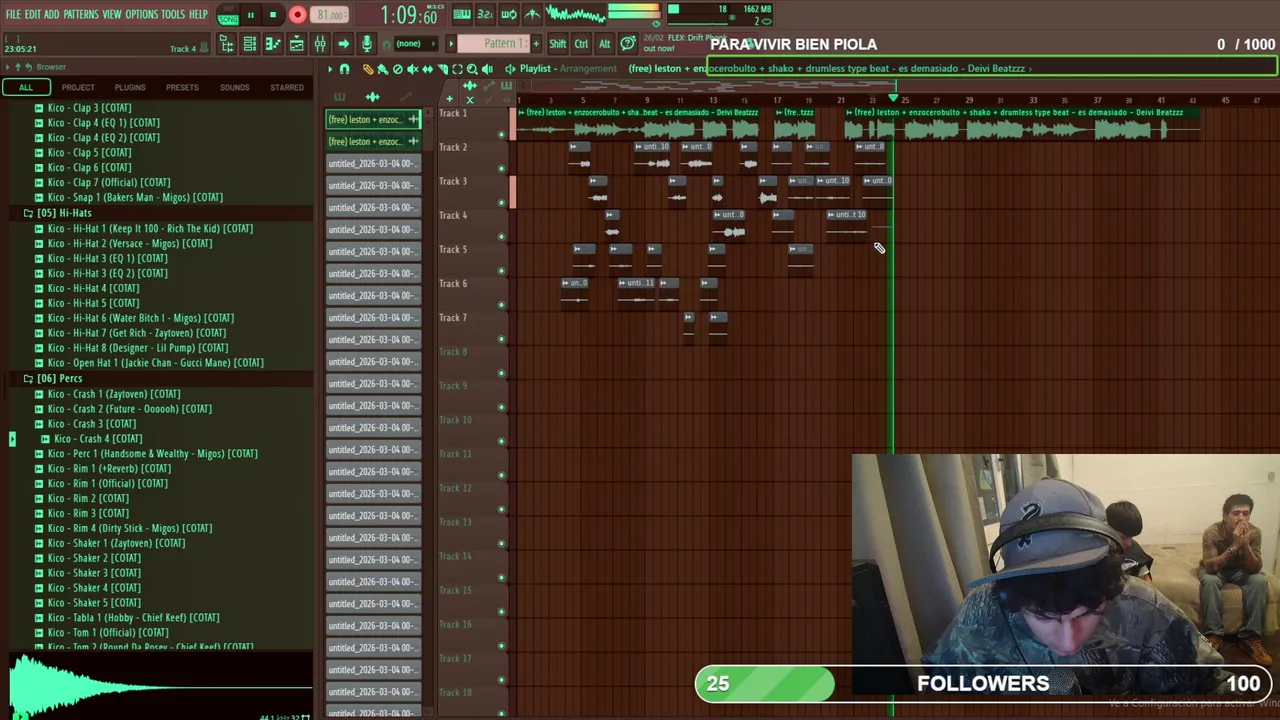Select the Mute tool in playlist toolbar
The image size is (1280, 720).
[413, 69]
